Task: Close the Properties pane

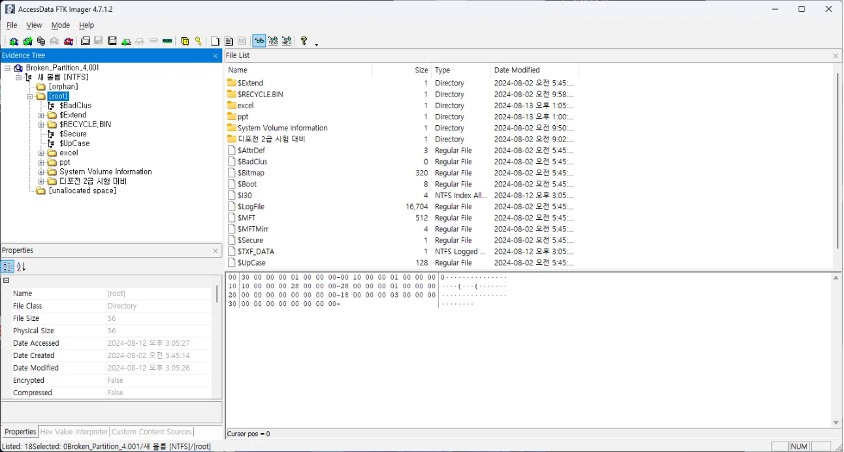Action: 215,250
